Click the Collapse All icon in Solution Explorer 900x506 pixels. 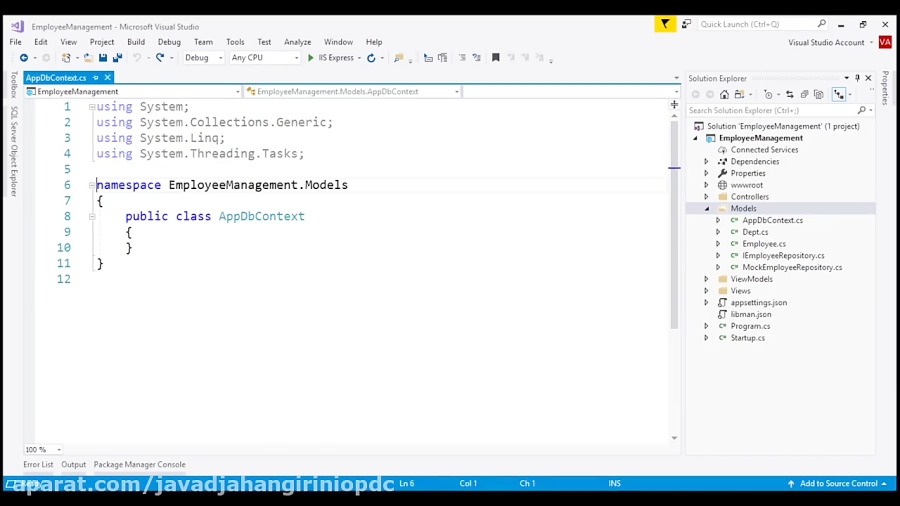point(804,95)
